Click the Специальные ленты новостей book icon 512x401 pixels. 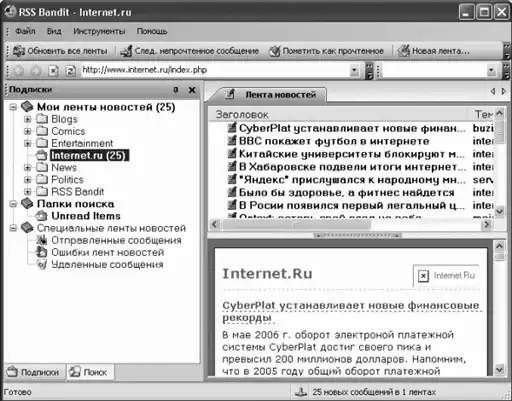tap(27, 228)
